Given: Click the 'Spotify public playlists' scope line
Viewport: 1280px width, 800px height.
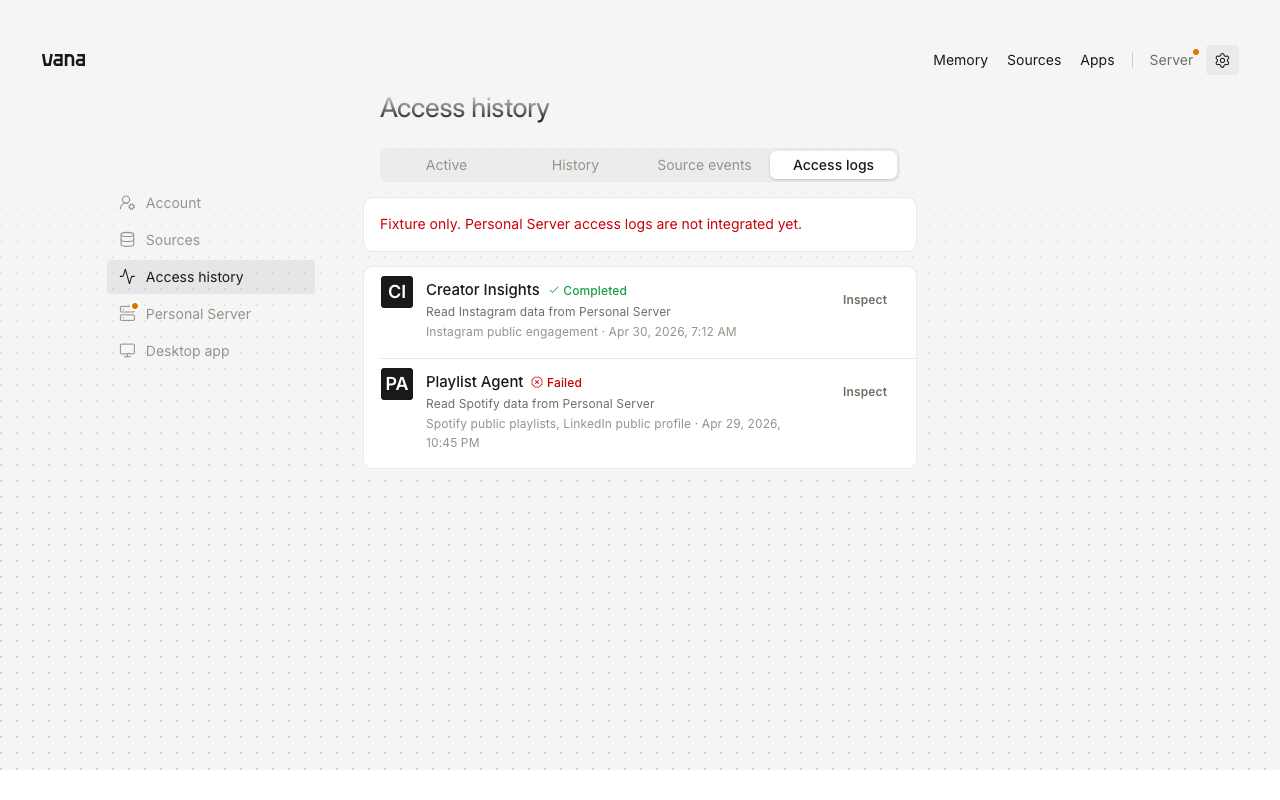Looking at the screenshot, I should click(603, 433).
